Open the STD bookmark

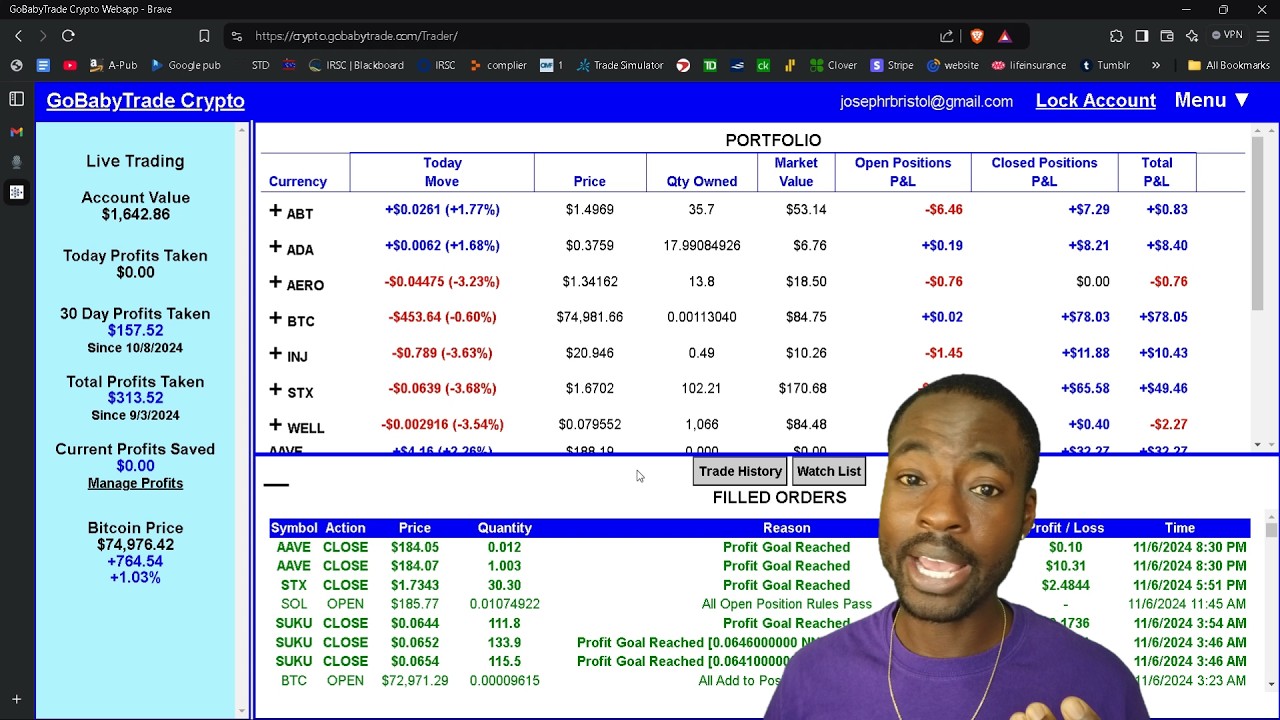(260, 65)
